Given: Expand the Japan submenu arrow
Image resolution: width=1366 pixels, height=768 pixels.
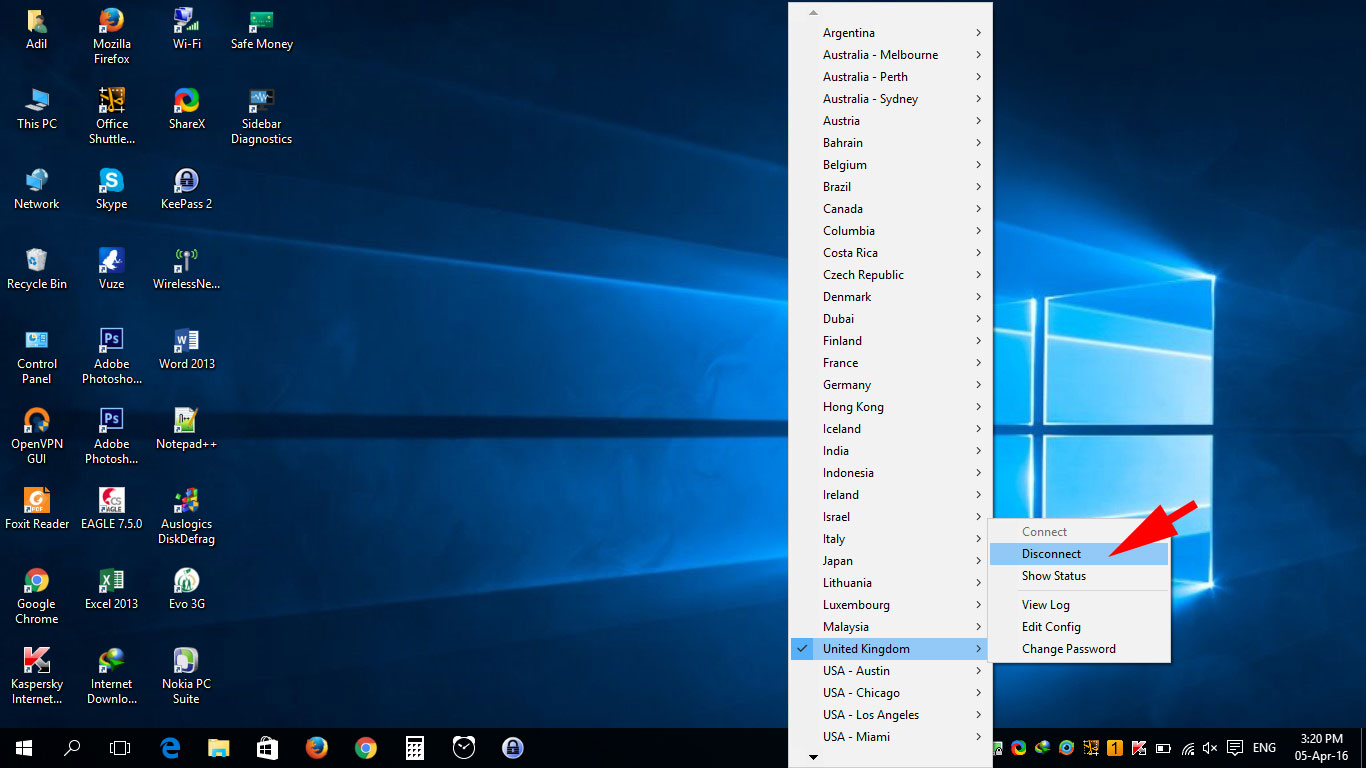Looking at the screenshot, I should (978, 561).
